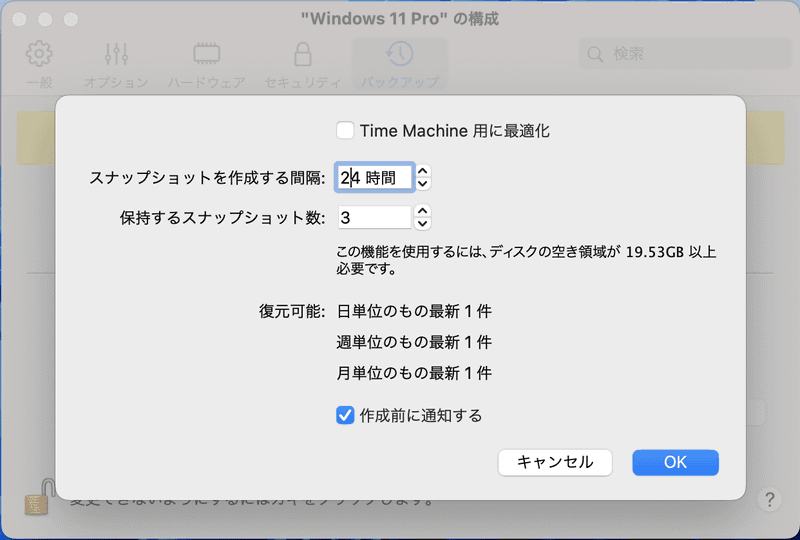The width and height of the screenshot is (800, 540).
Task: Zoom the configuration window with green button
Action: pyautogui.click(x=71, y=19)
